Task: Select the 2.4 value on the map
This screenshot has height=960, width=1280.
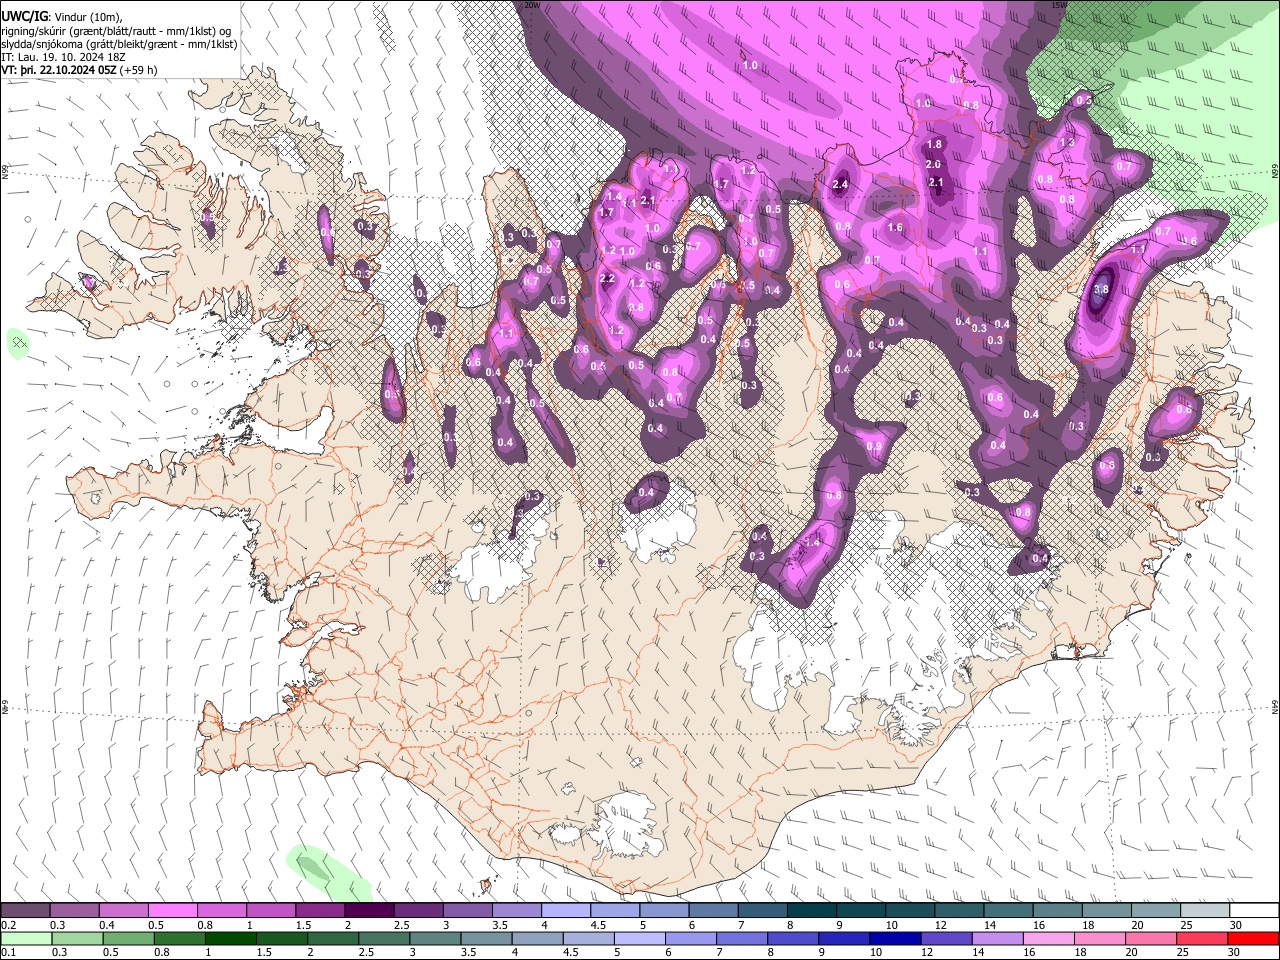Action: pos(840,184)
